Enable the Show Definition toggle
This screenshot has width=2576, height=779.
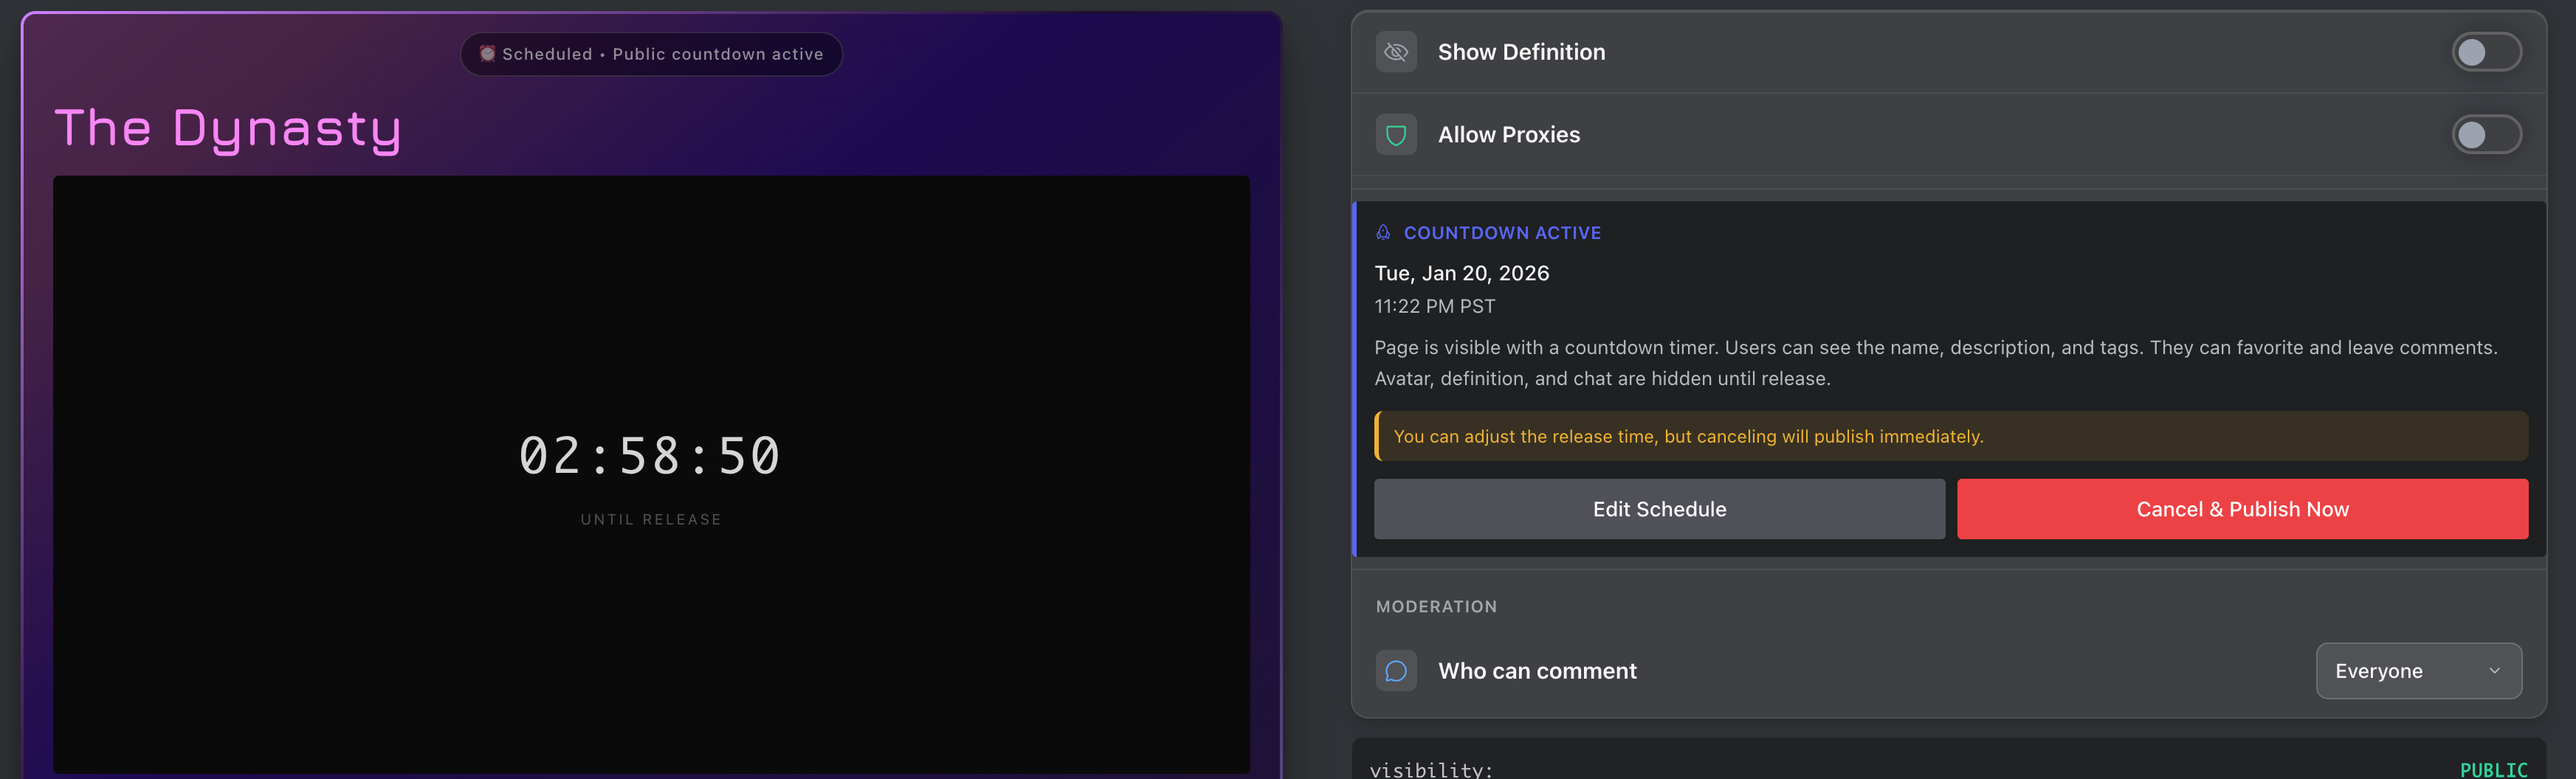coord(2487,52)
